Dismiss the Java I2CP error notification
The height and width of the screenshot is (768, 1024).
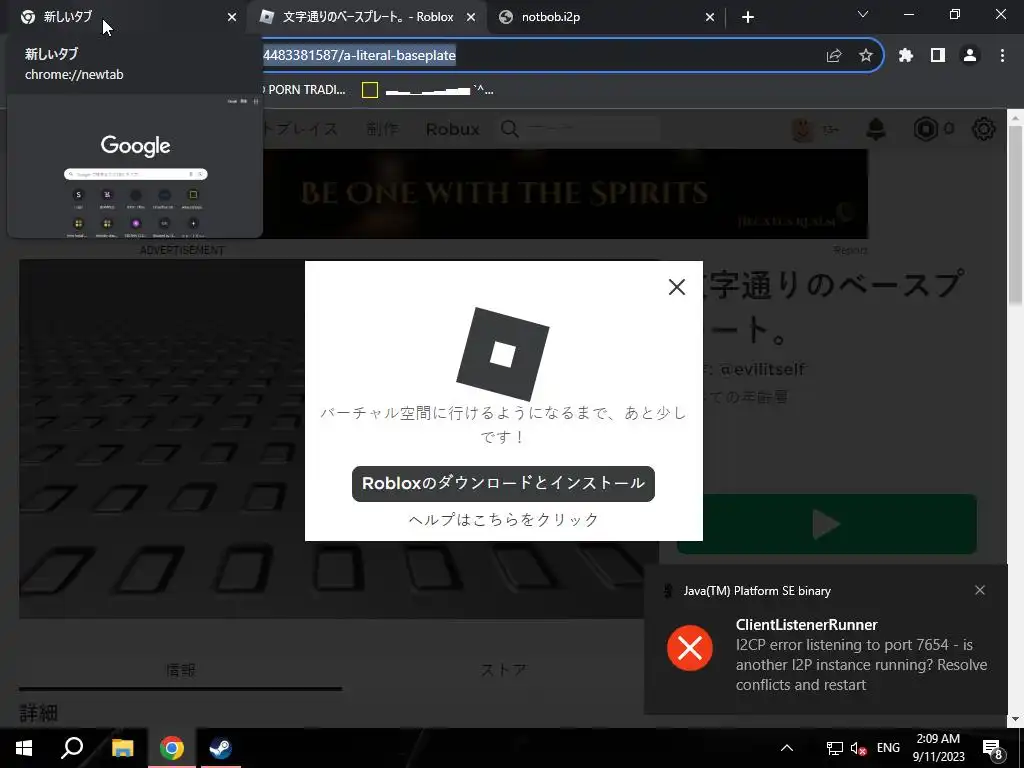[980, 590]
